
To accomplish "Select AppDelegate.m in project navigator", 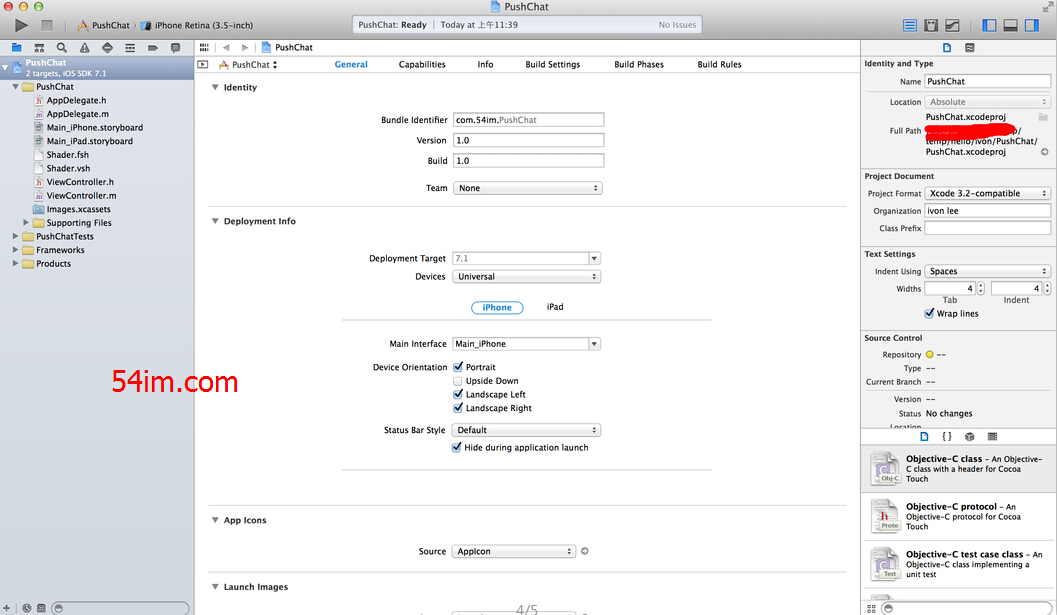I will pos(77,114).
